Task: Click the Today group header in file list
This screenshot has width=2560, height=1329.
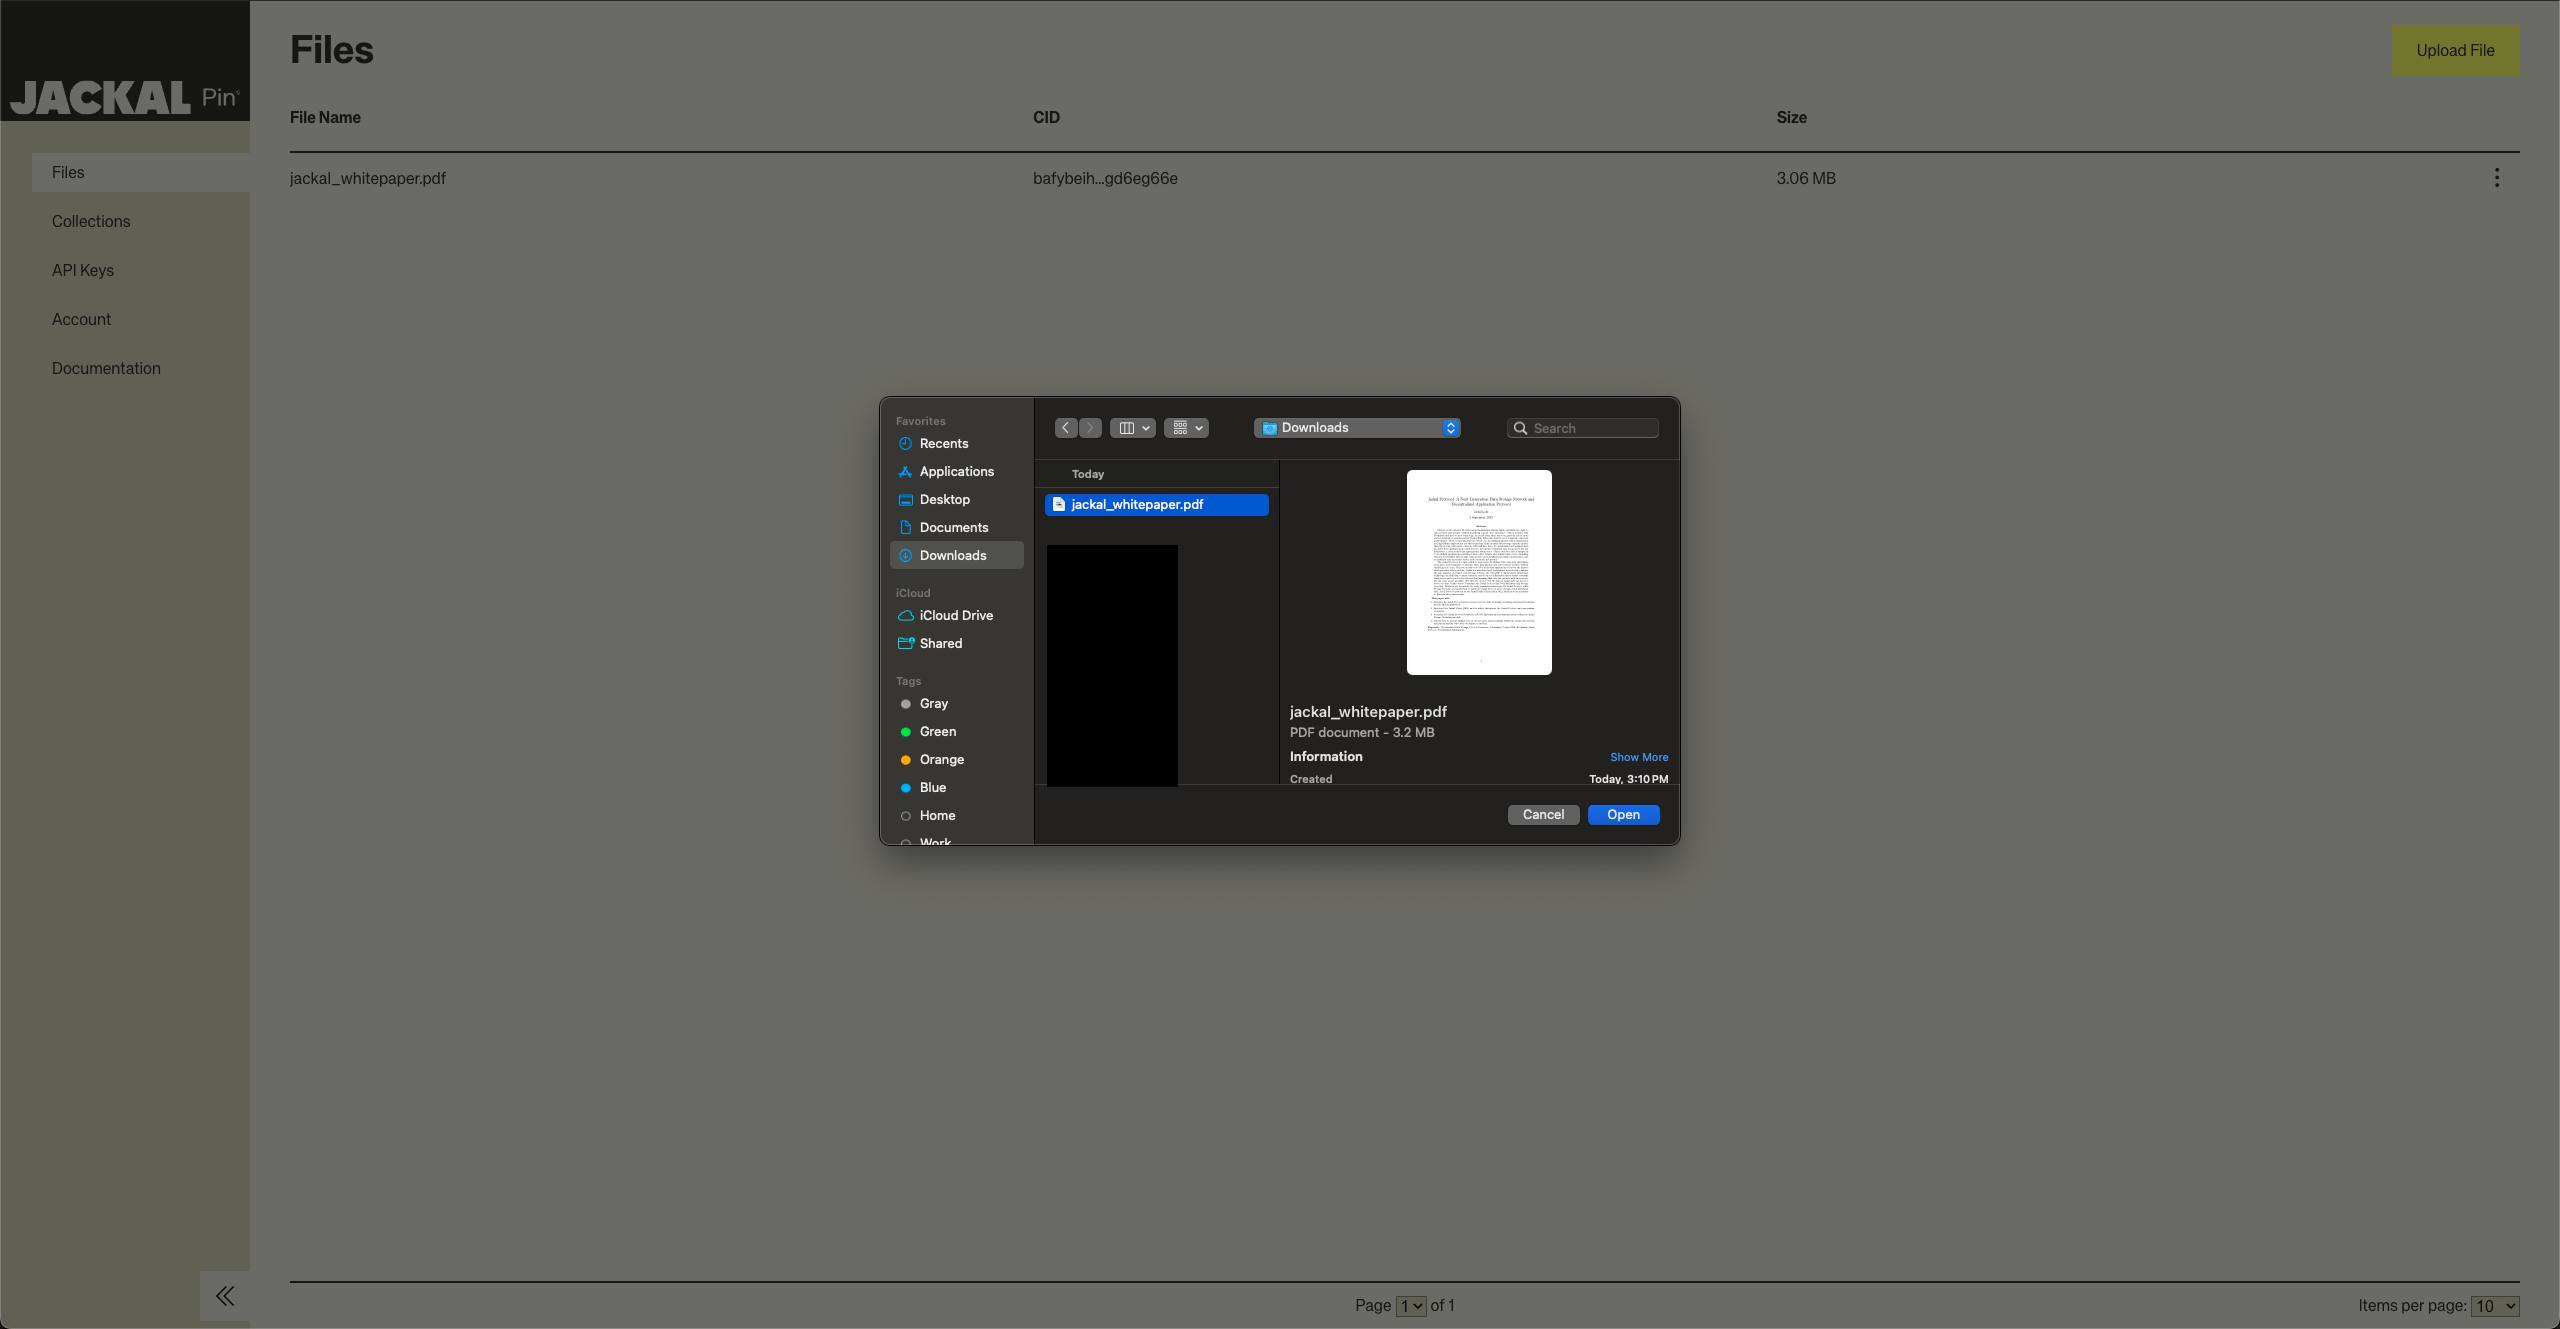Action: 1088,474
